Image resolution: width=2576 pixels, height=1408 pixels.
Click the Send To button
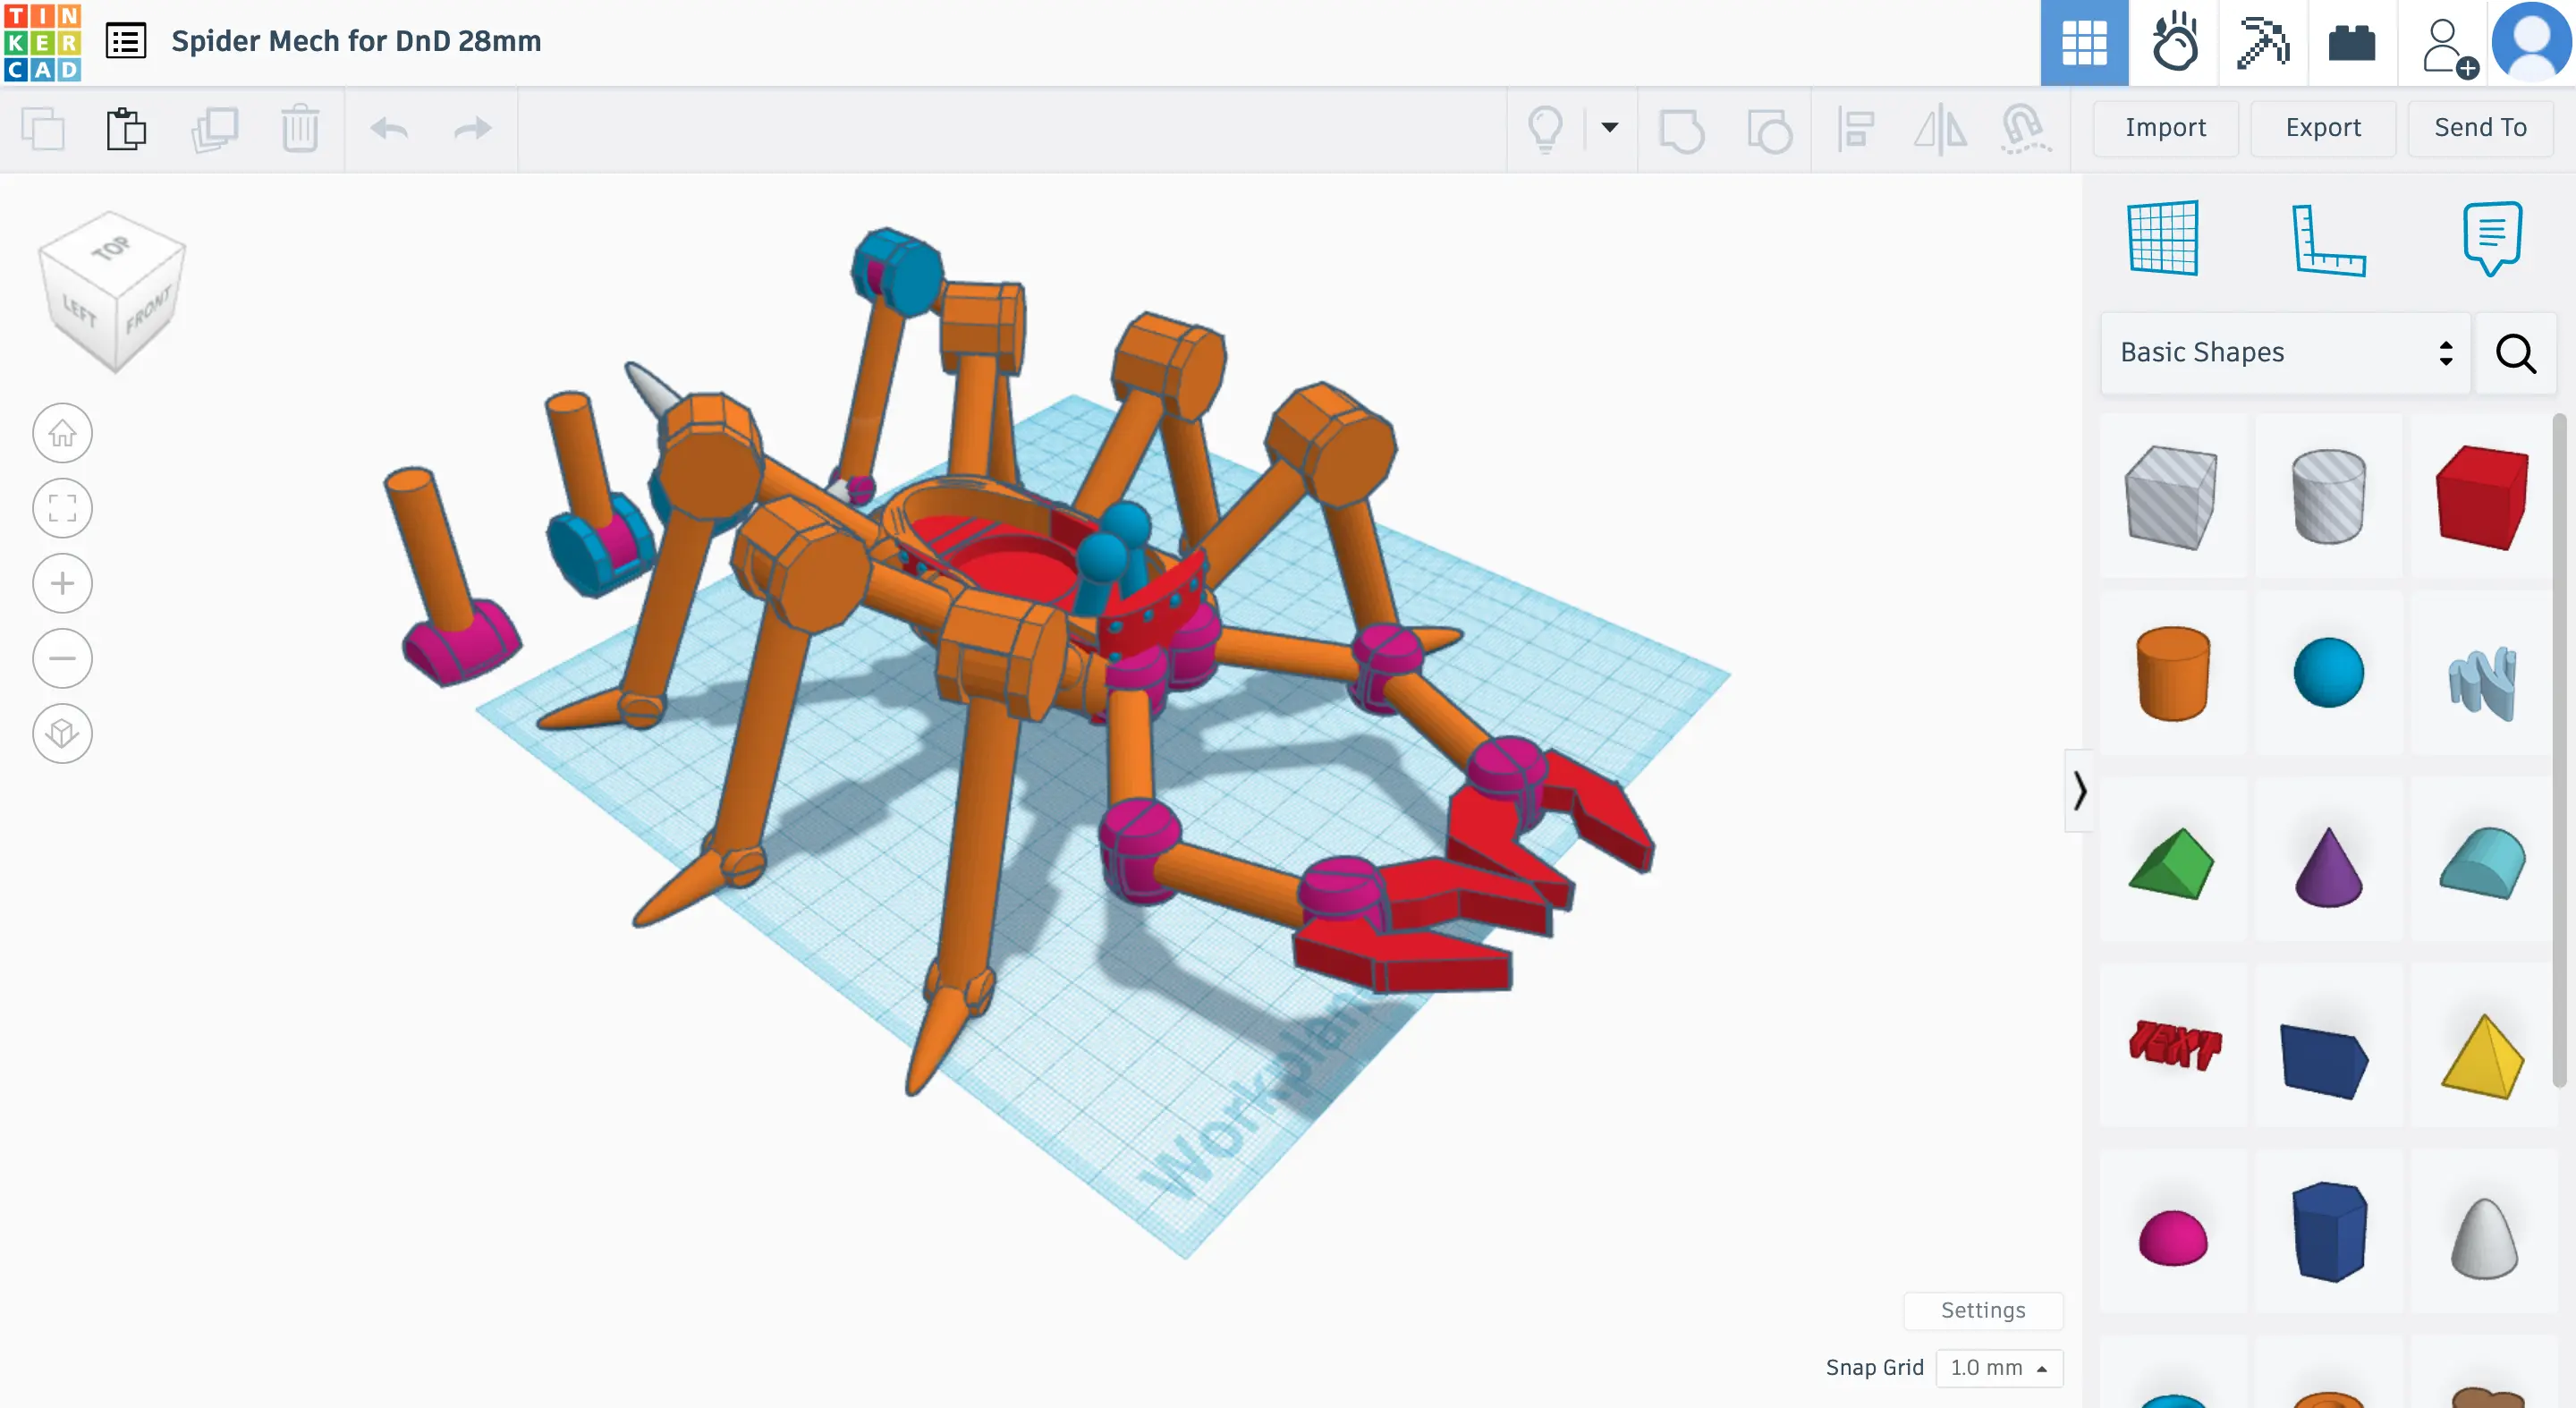click(2480, 128)
